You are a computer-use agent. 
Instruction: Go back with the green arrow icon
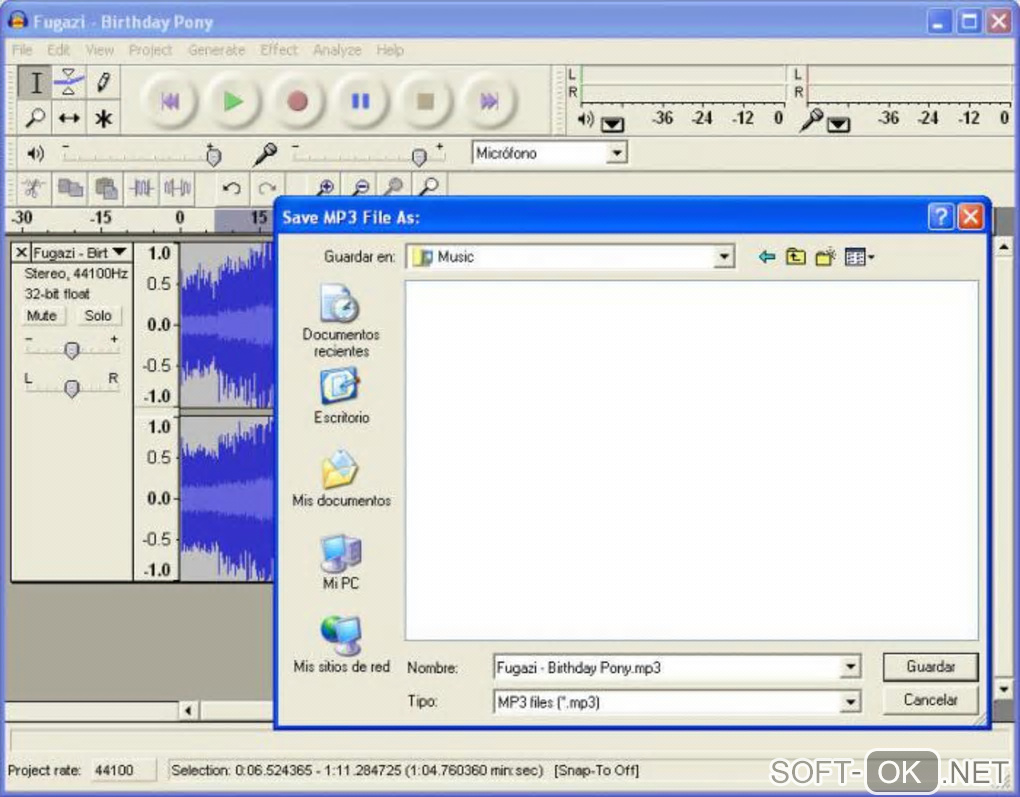click(x=767, y=257)
